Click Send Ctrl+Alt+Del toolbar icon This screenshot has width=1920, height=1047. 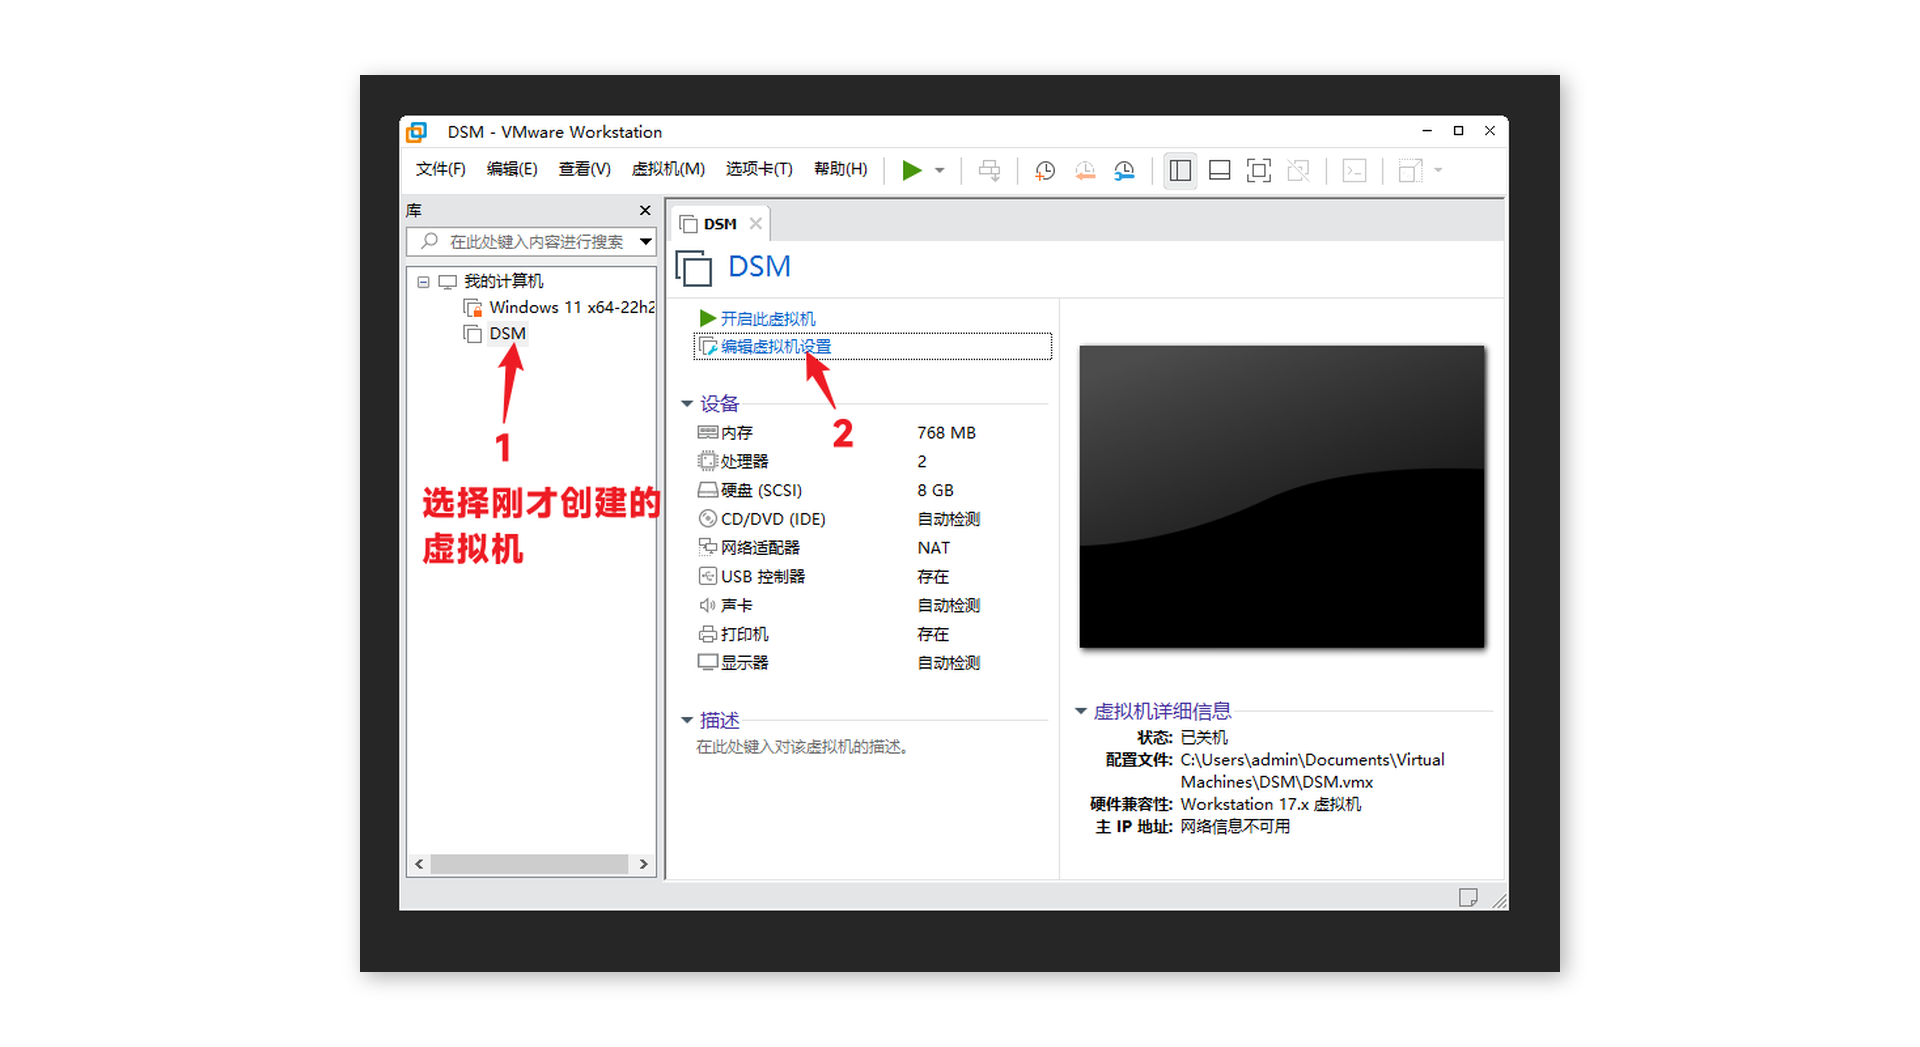click(x=989, y=170)
